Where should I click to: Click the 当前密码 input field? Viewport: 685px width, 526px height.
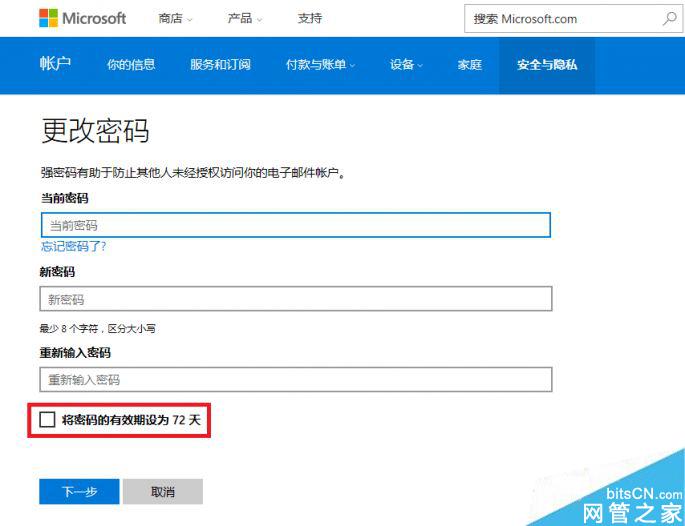click(296, 225)
